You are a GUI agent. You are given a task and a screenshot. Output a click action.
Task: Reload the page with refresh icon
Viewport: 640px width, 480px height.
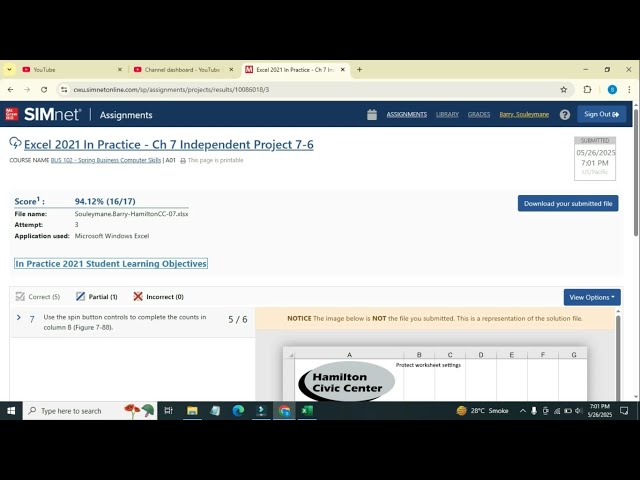(x=44, y=89)
